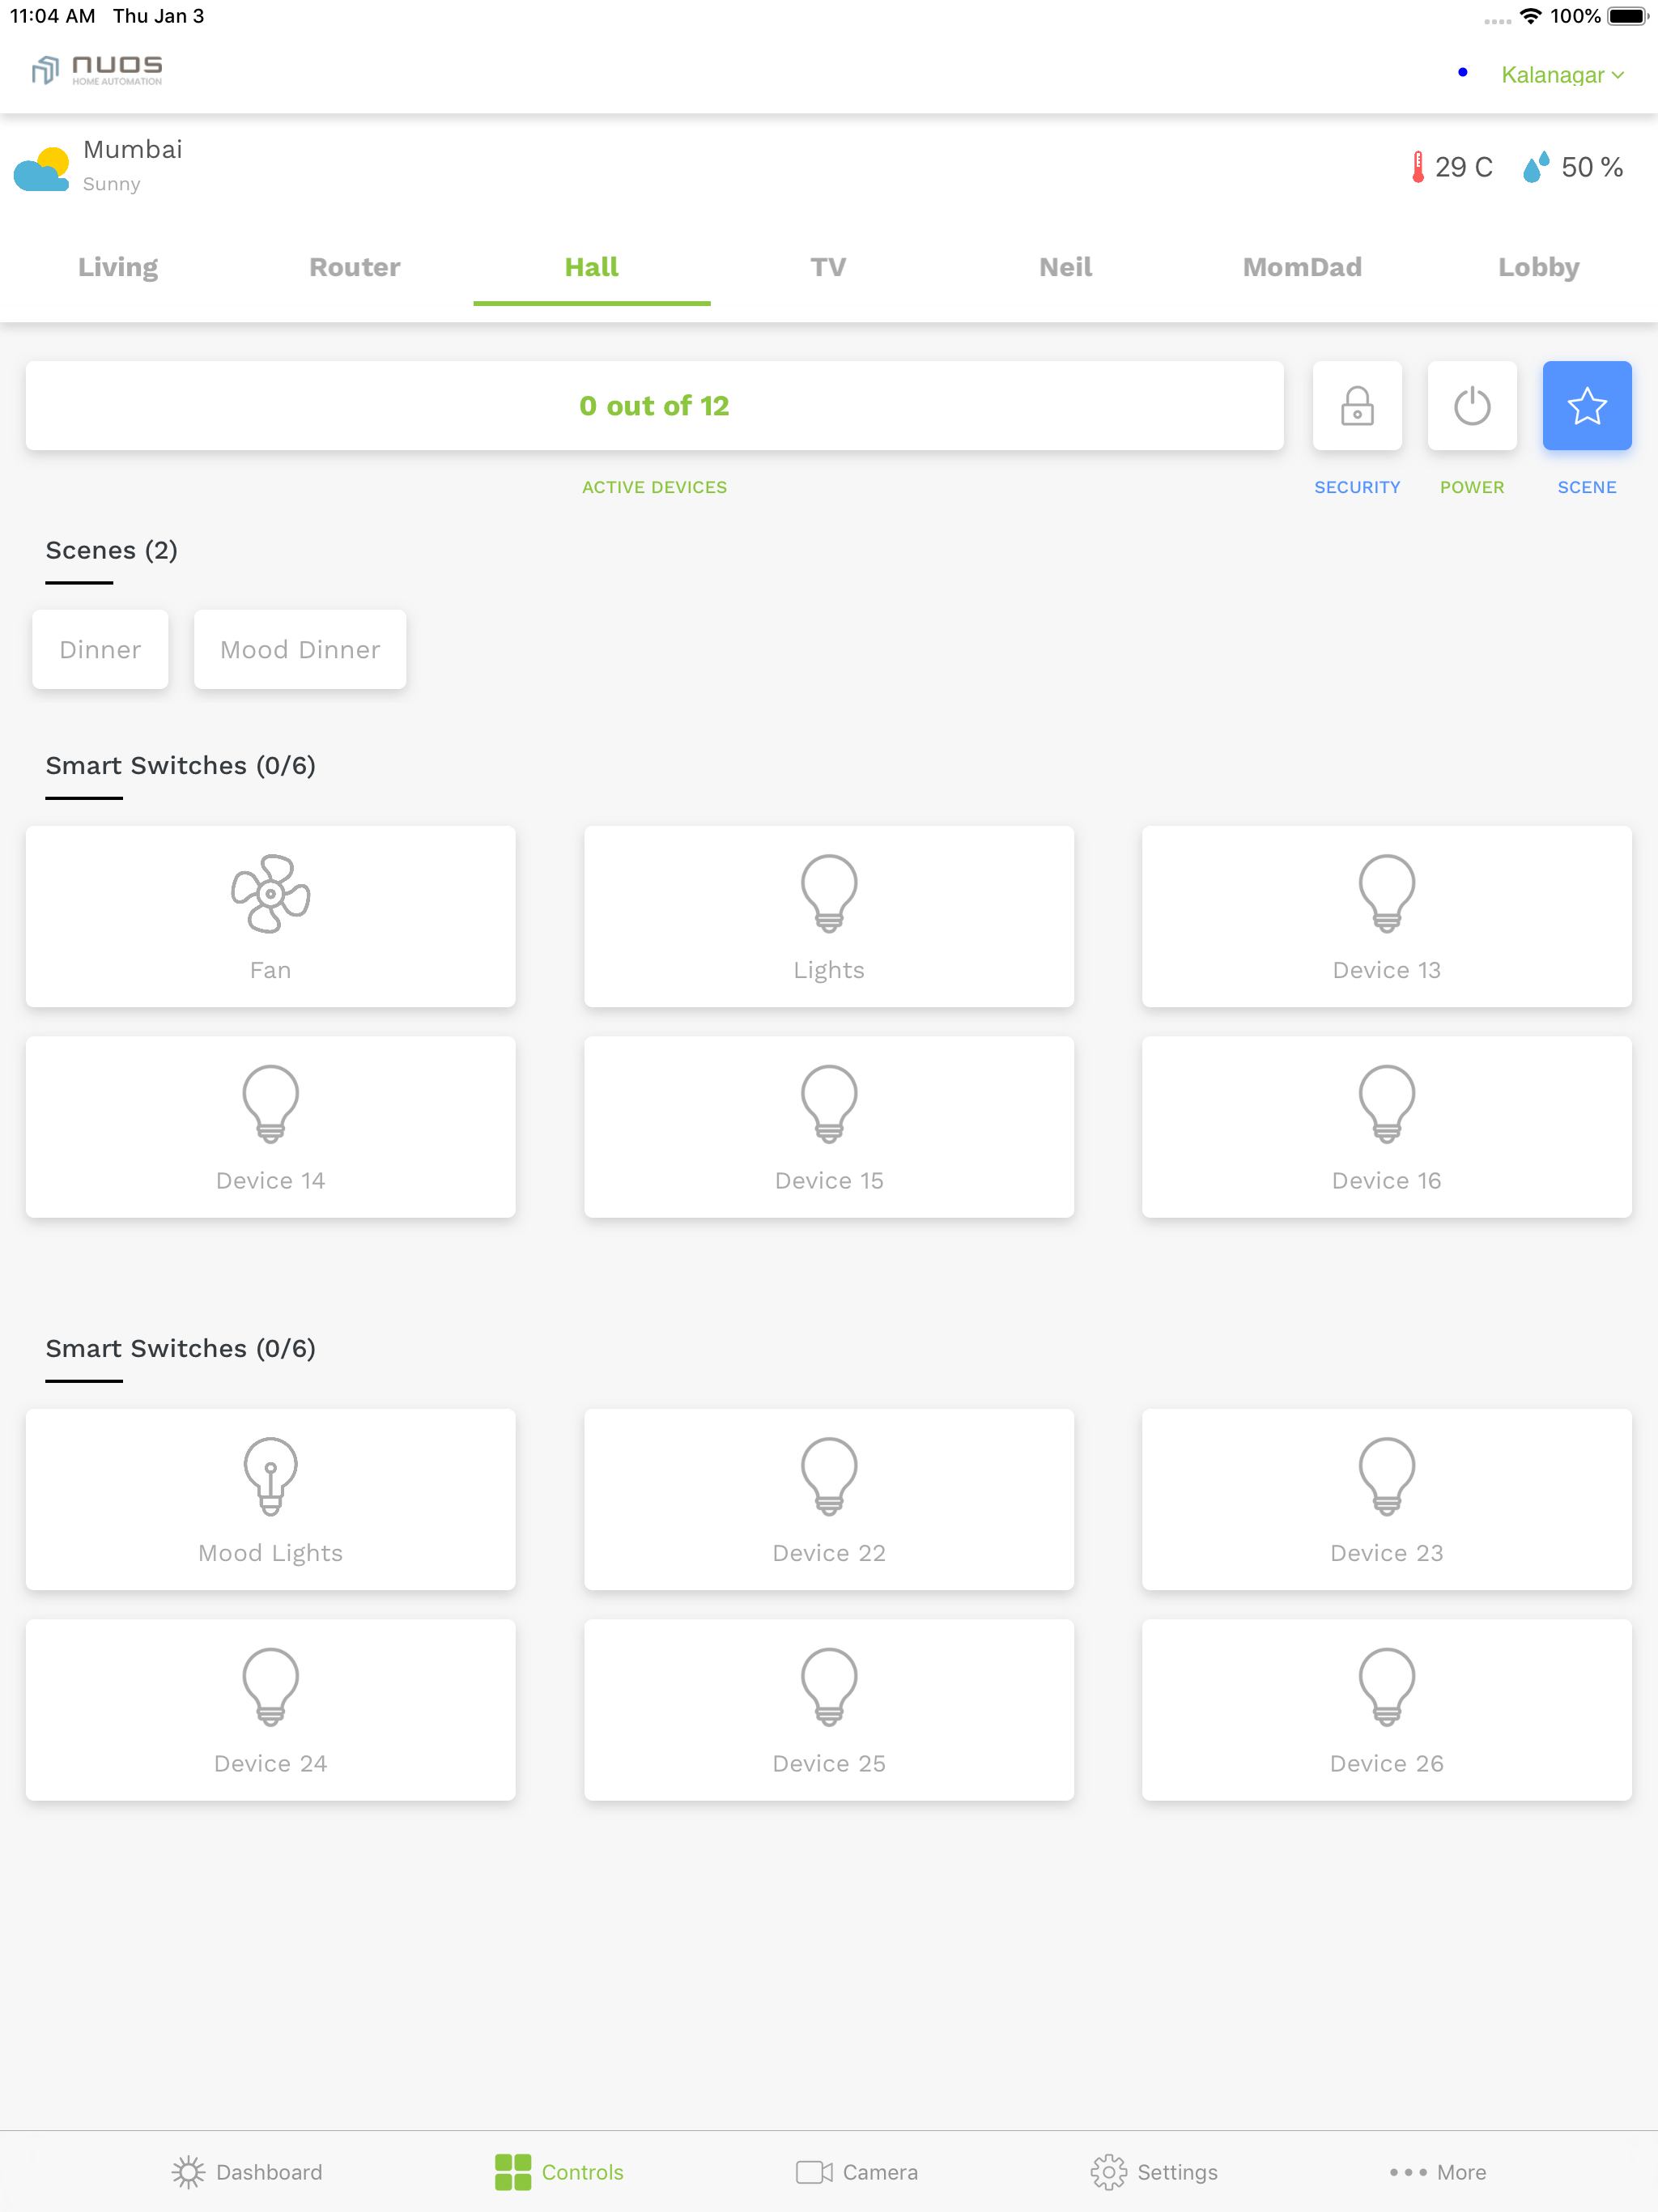The height and width of the screenshot is (2212, 1658).
Task: Open the Controls bottom tab
Action: click(559, 2172)
